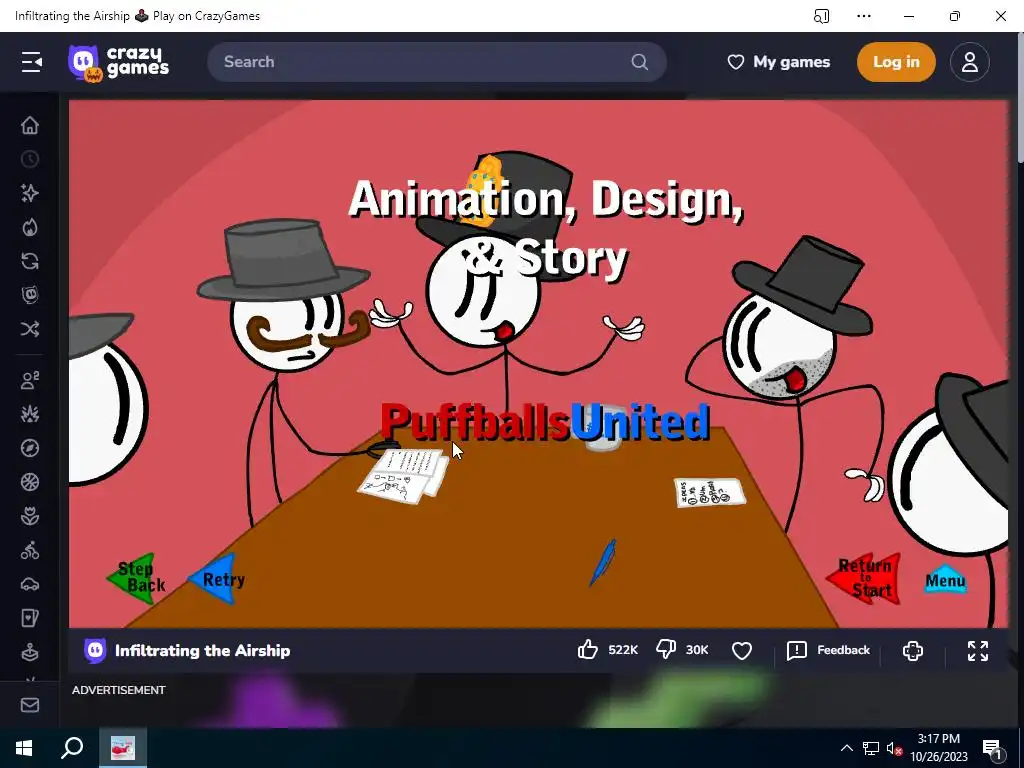The image size is (1024, 768).
Task: Click the CrazyGames app in taskbar
Action: click(x=123, y=748)
